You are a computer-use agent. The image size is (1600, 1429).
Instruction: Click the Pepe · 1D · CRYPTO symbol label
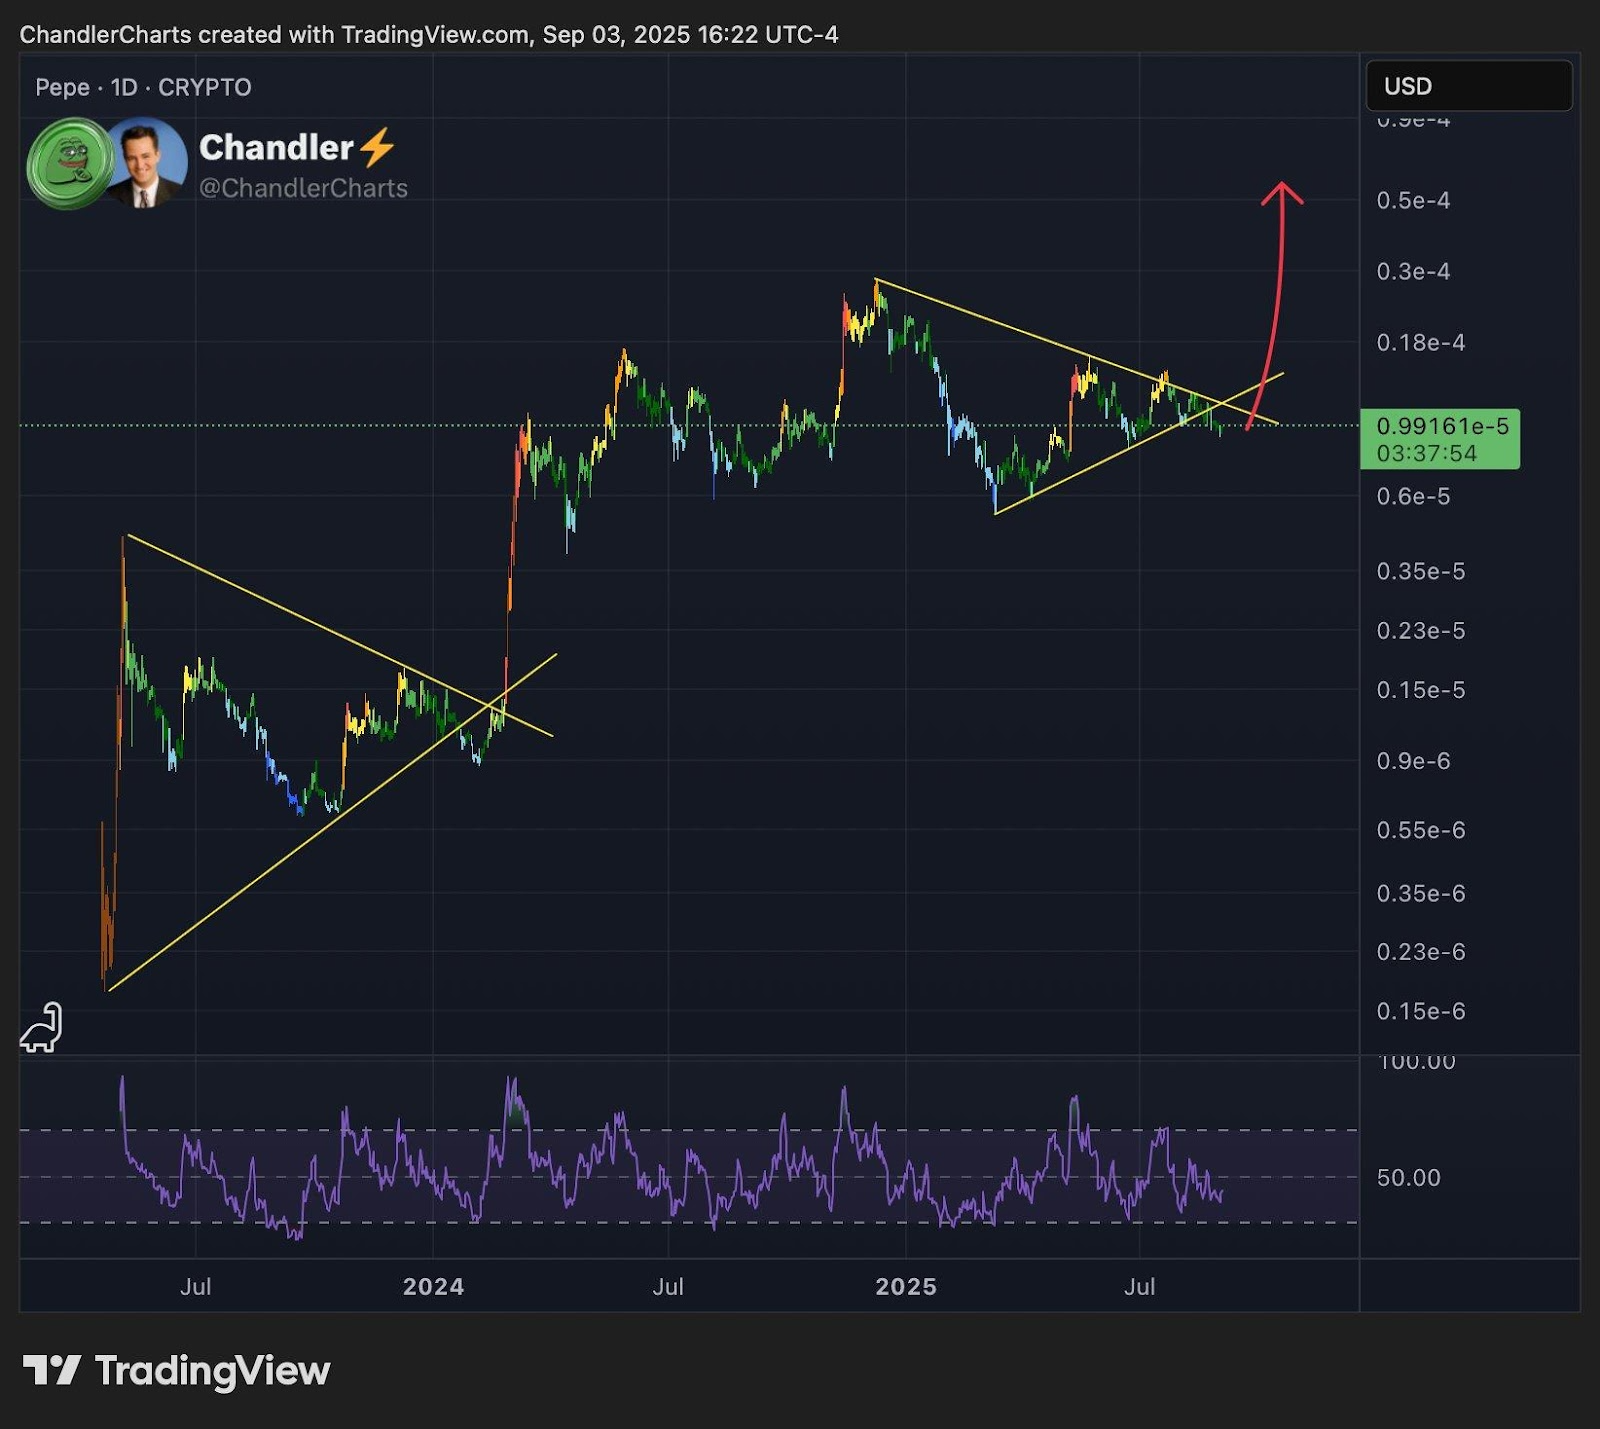coord(143,87)
